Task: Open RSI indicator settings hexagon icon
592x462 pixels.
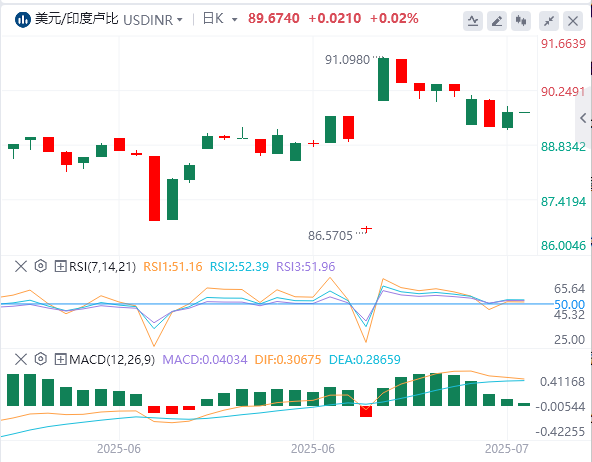Action: 40,266
